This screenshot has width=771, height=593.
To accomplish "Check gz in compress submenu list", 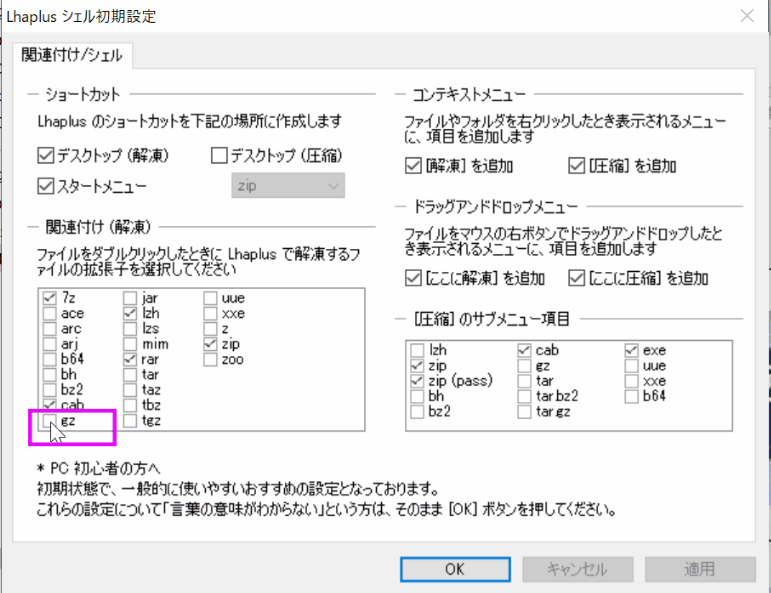I will click(524, 365).
